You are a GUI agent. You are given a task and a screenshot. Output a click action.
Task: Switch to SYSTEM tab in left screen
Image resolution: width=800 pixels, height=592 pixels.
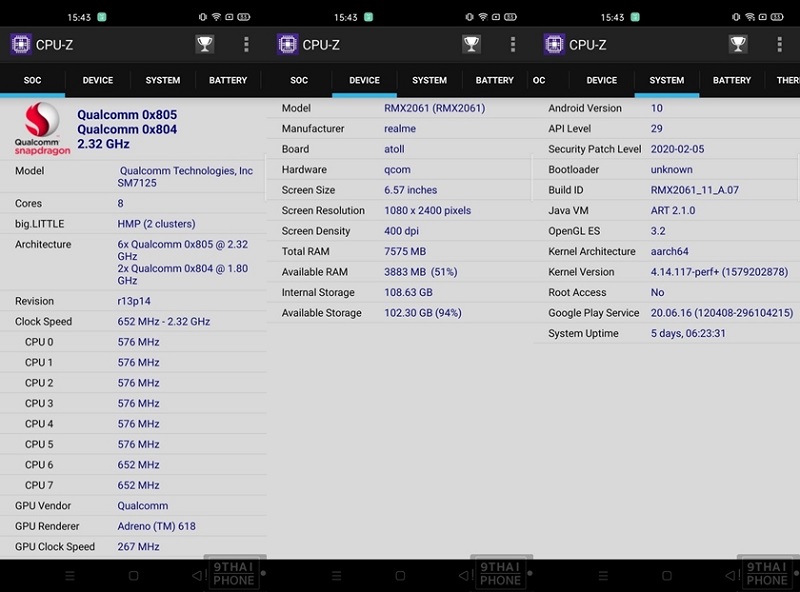163,80
